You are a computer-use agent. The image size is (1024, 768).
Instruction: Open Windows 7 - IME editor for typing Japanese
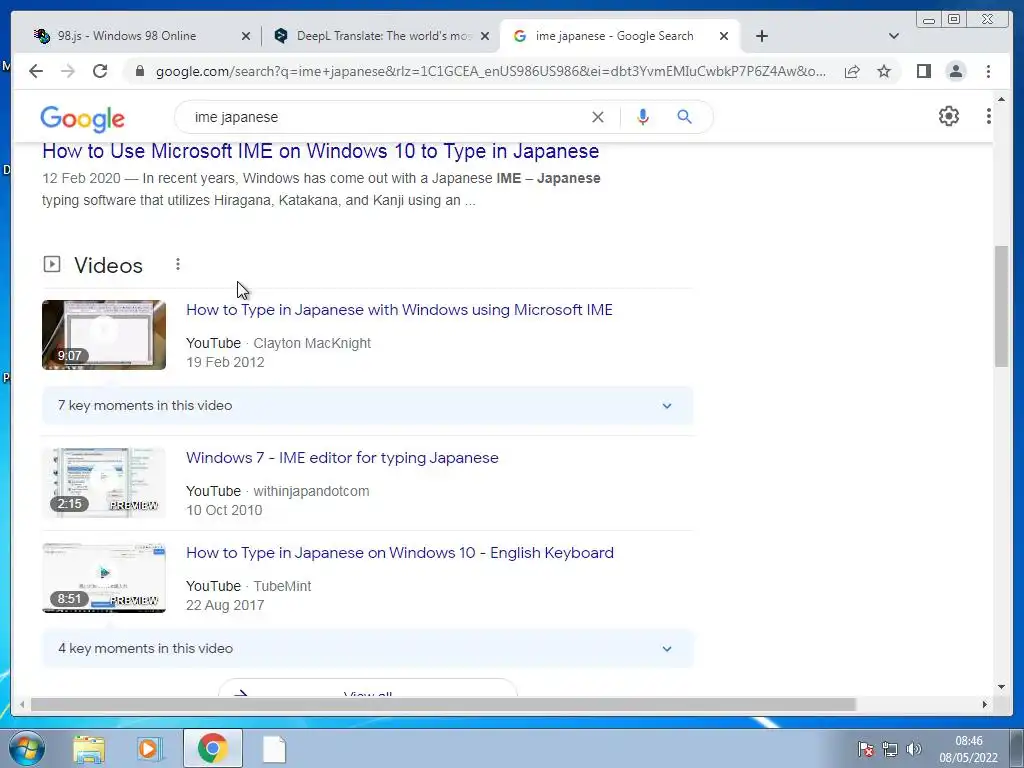[x=342, y=458]
